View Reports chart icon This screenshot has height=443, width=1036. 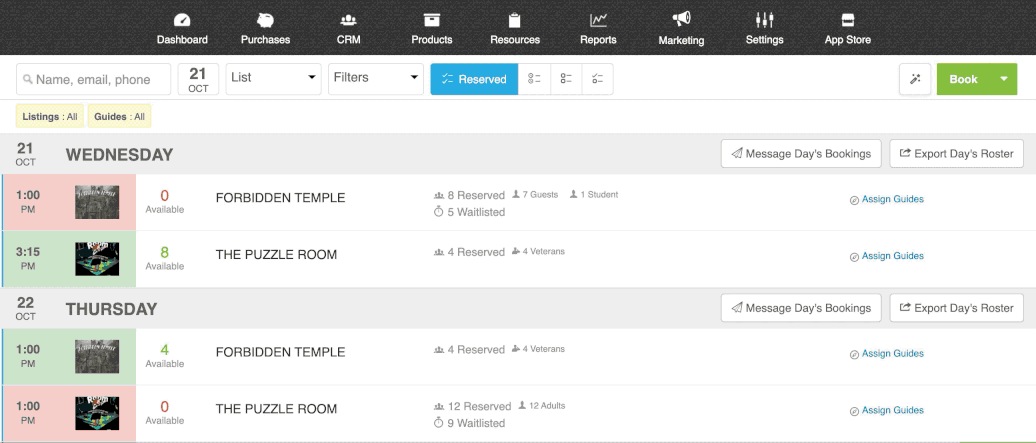(598, 20)
